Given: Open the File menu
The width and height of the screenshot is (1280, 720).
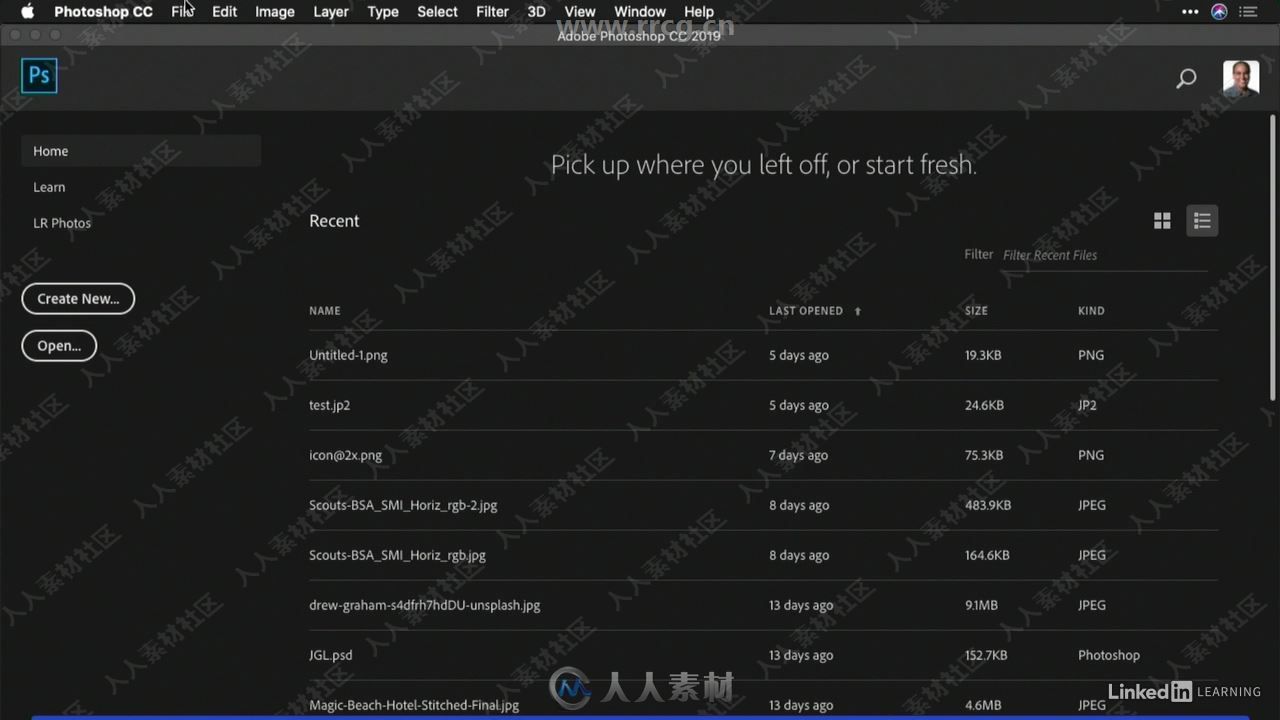Looking at the screenshot, I should coord(182,12).
